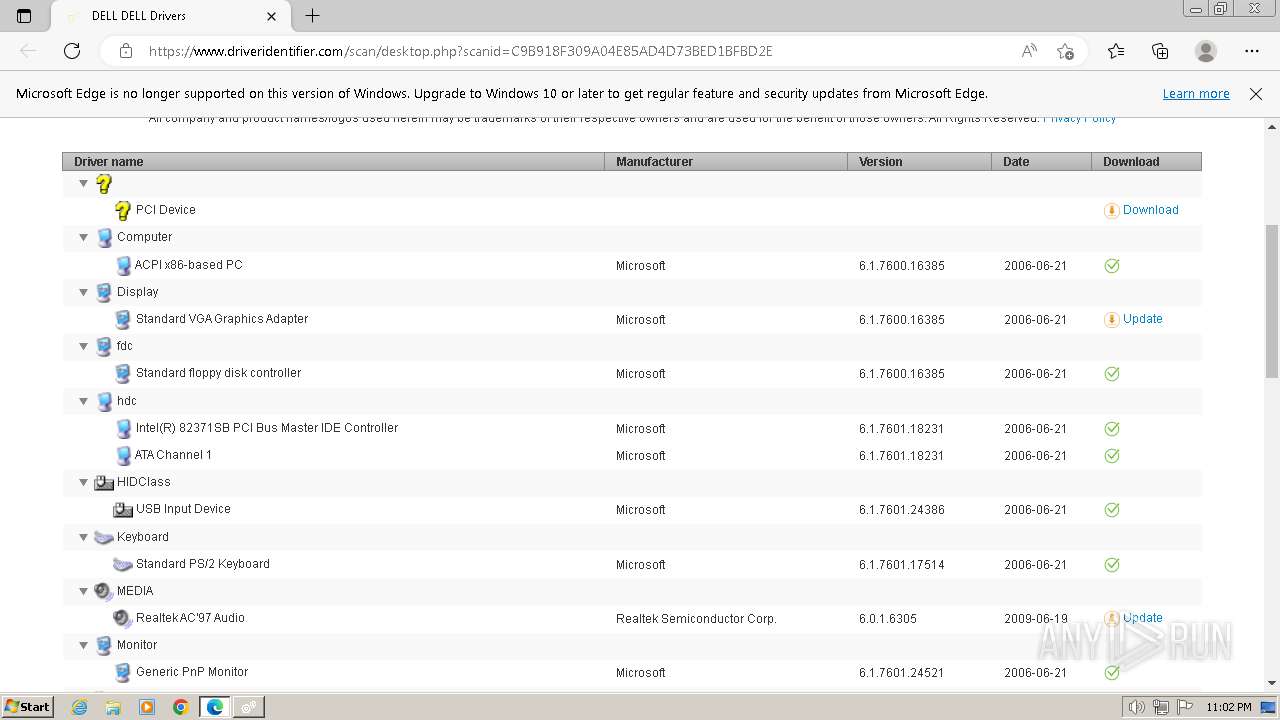The height and width of the screenshot is (720, 1280).
Task: Dismiss the Edge unsupported notification bar
Action: [x=1256, y=94]
